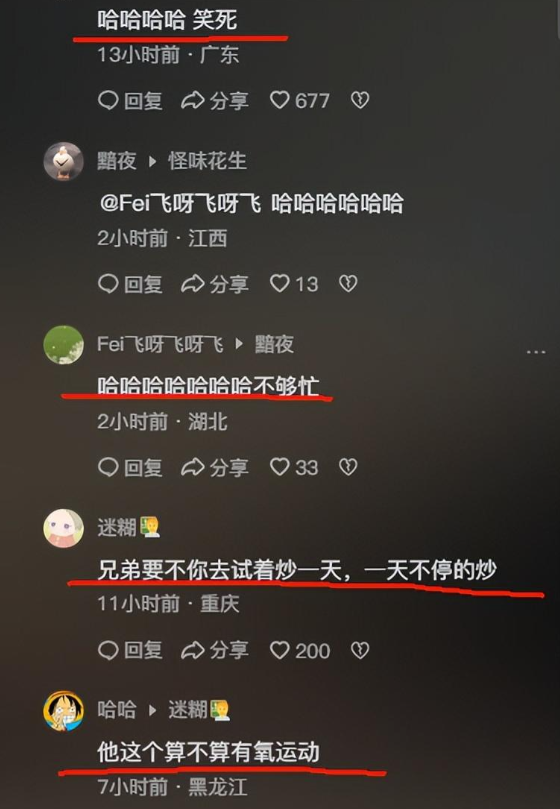The image size is (560, 809).
Task: Dislike 迷糊's comment from 重庆
Action: 360,650
